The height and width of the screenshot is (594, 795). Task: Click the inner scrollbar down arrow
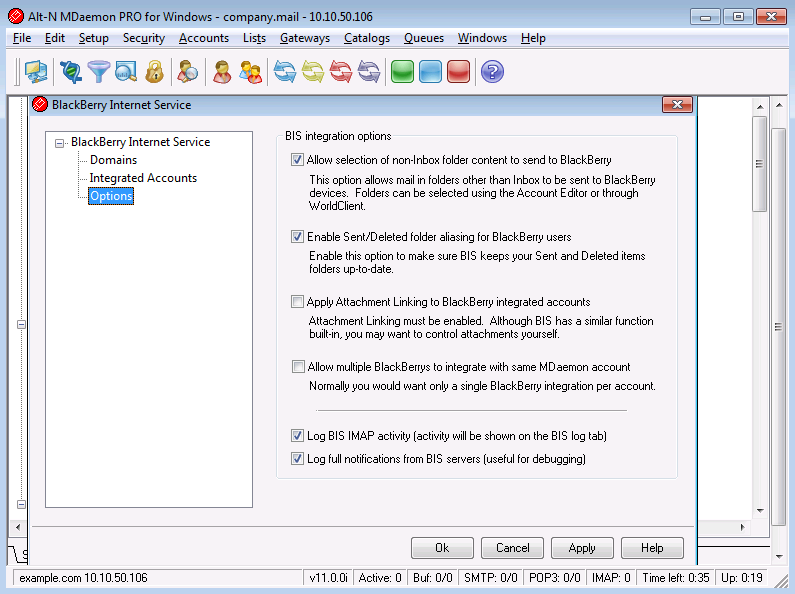[x=760, y=510]
